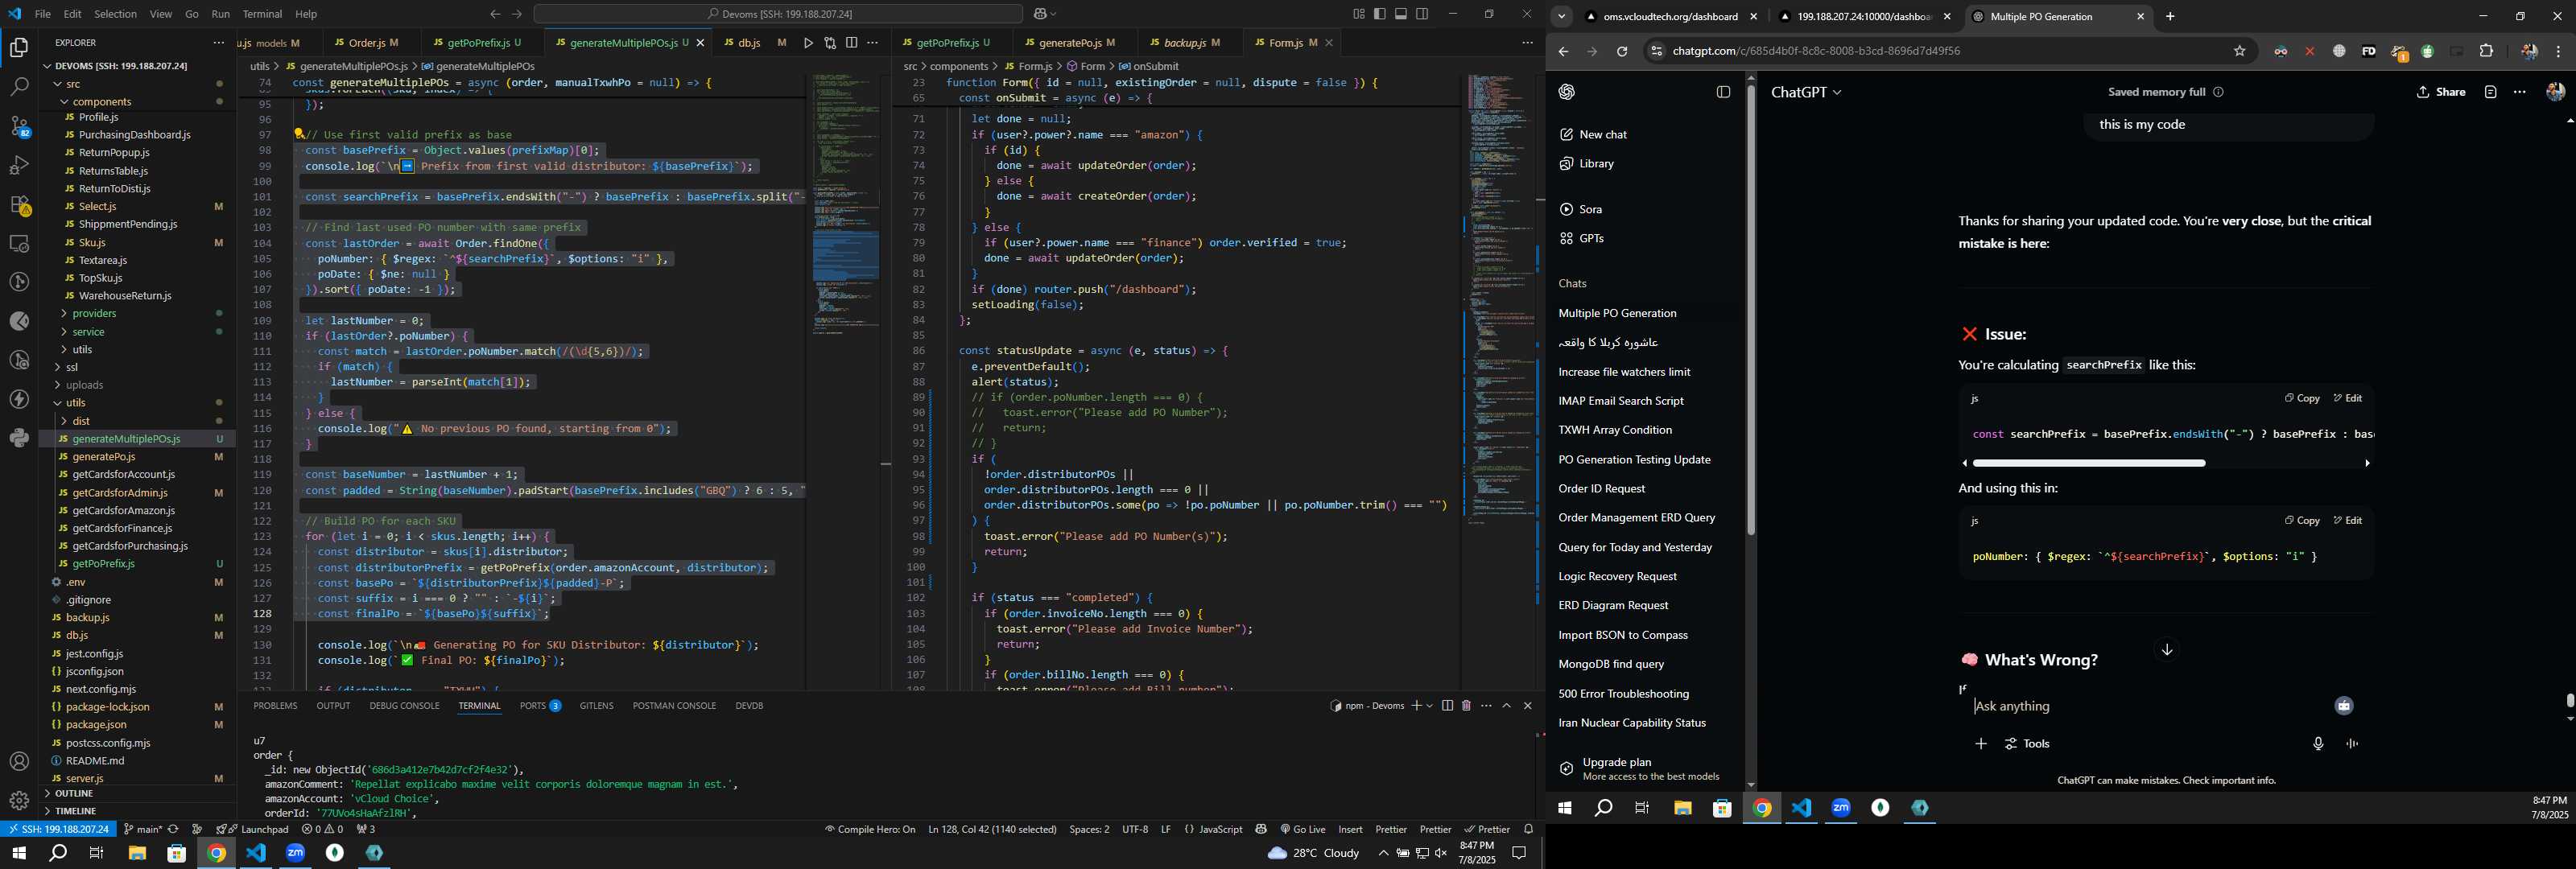Switch to the PORTS panel tab
2576x869 pixels.
coord(540,706)
